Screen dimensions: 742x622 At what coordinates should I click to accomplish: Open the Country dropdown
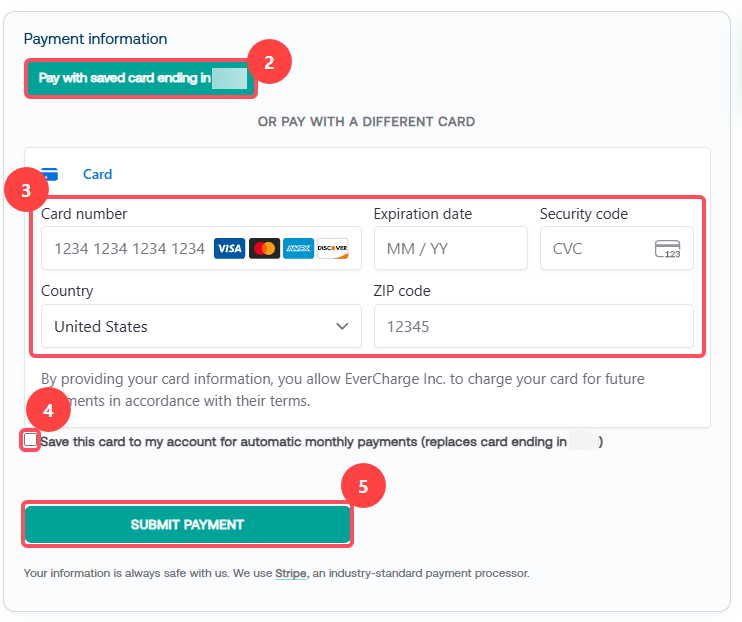point(202,326)
